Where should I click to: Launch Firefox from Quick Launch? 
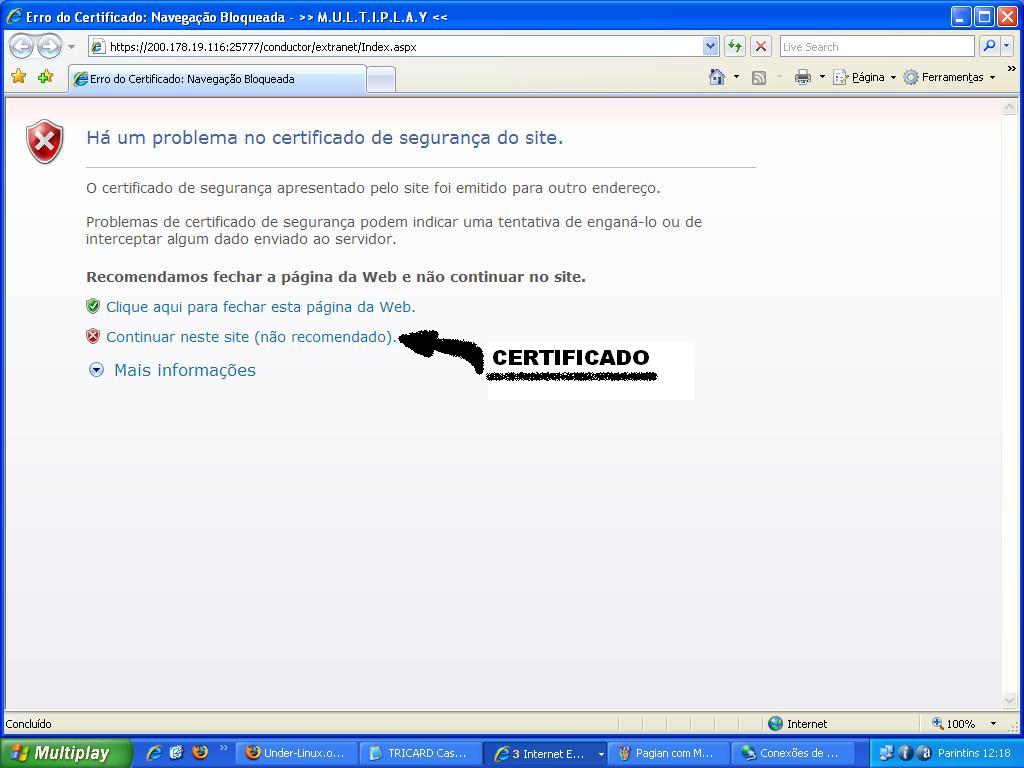[x=200, y=752]
